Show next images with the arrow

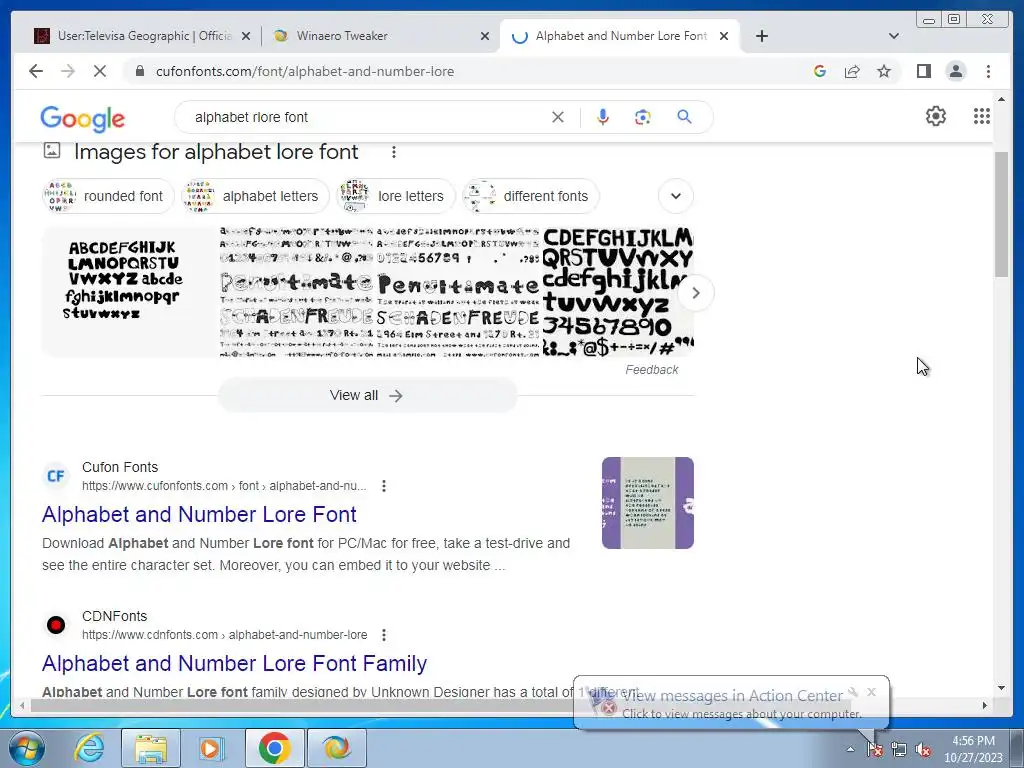(x=696, y=293)
